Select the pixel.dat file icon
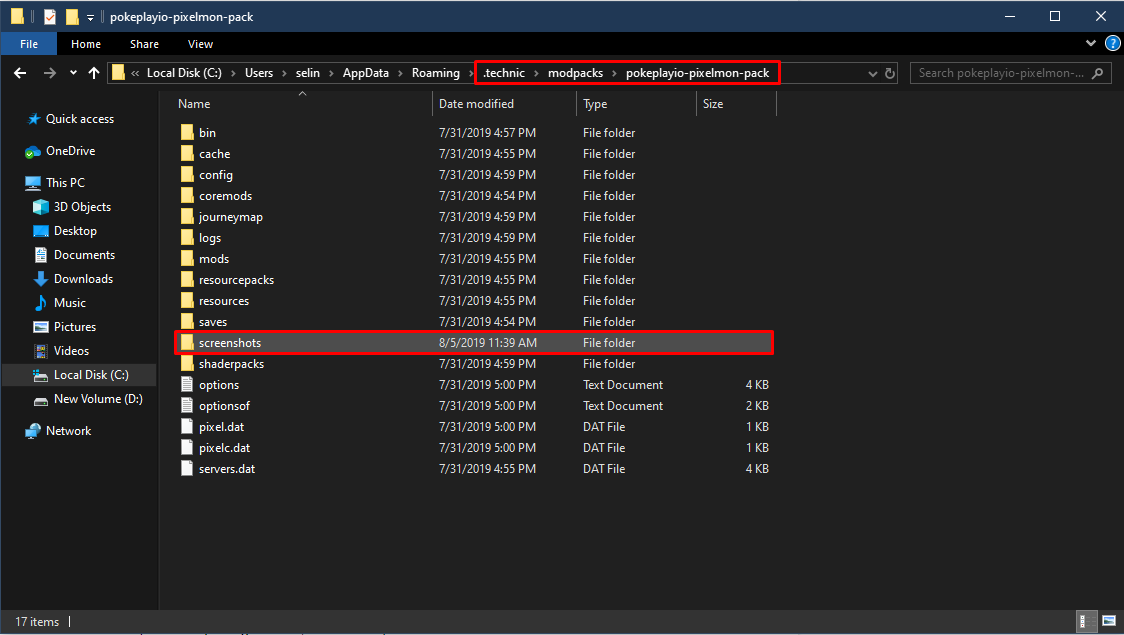Image resolution: width=1124 pixels, height=635 pixels. click(187, 426)
